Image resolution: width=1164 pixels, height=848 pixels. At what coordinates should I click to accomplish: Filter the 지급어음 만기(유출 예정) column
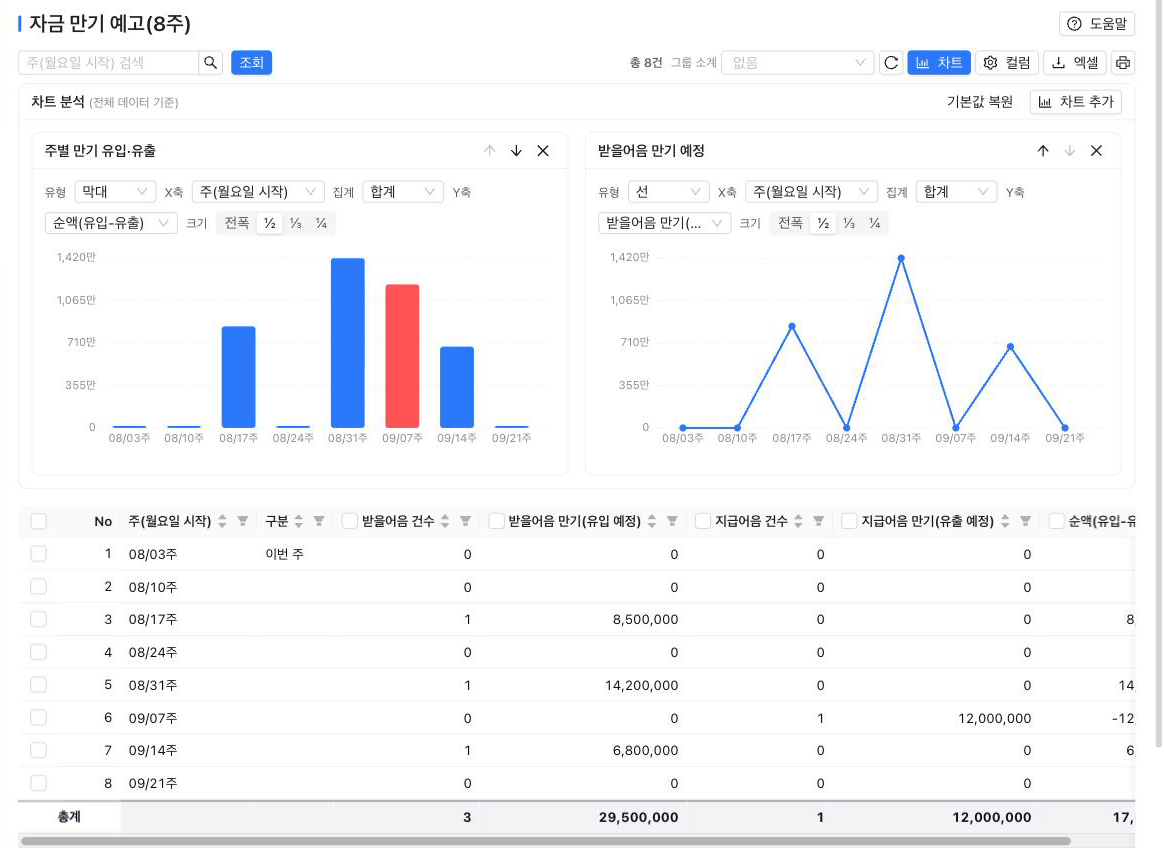pos(1025,521)
